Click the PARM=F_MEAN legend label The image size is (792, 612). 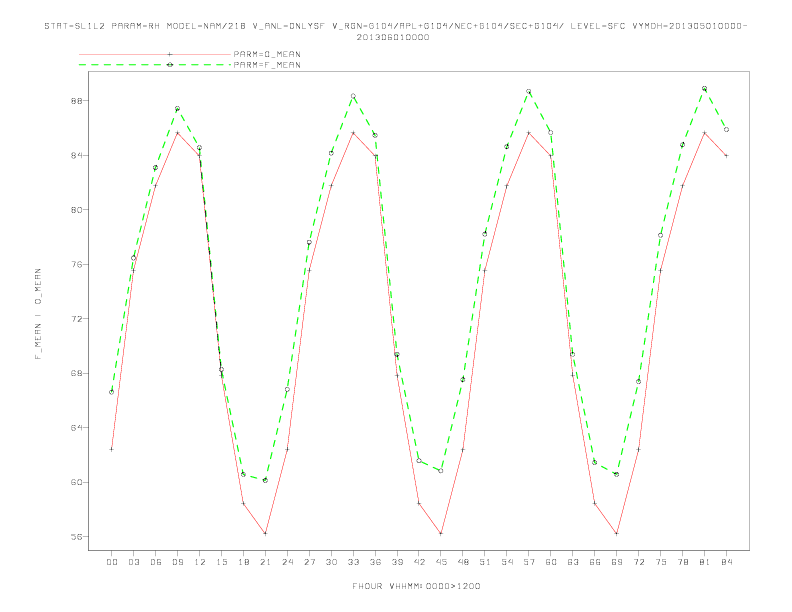coord(267,65)
